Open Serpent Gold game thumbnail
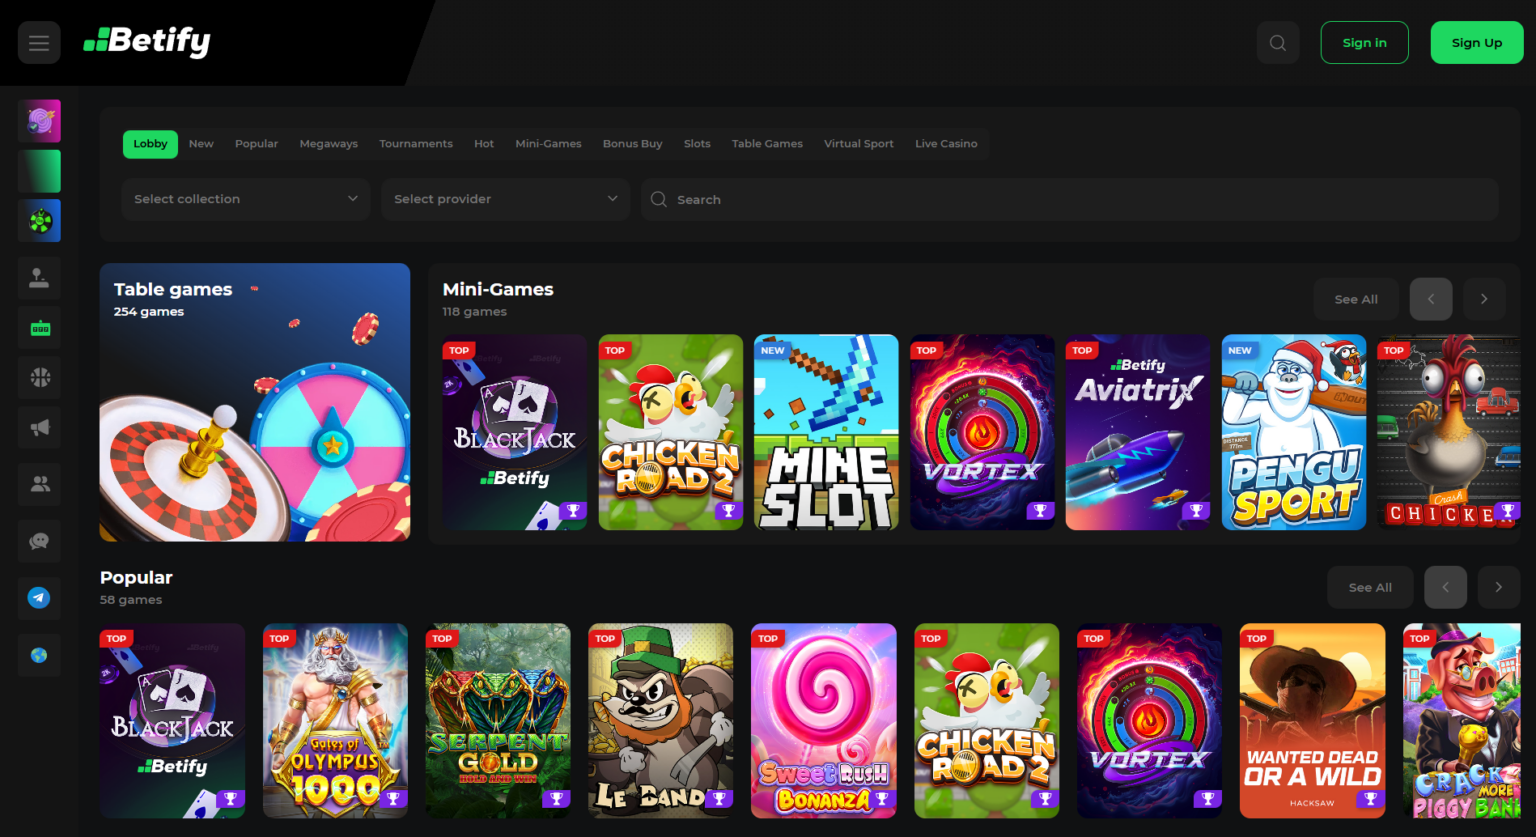 click(x=498, y=721)
